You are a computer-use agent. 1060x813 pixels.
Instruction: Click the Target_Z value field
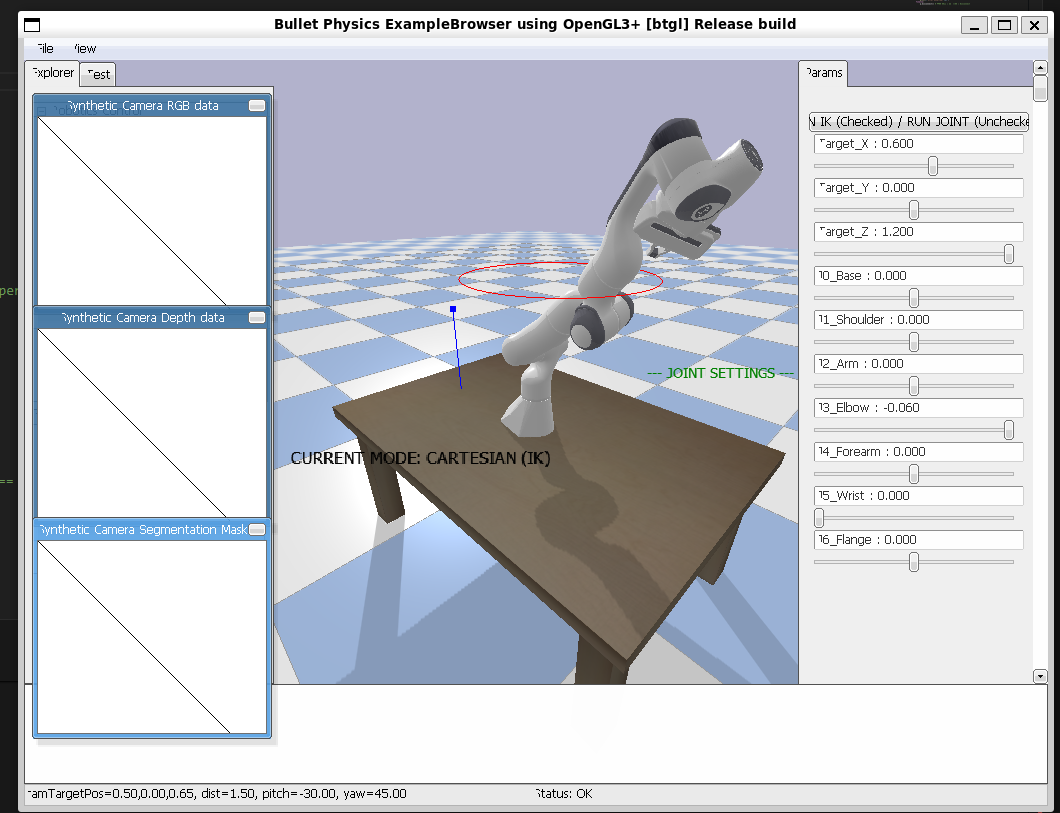pos(919,232)
